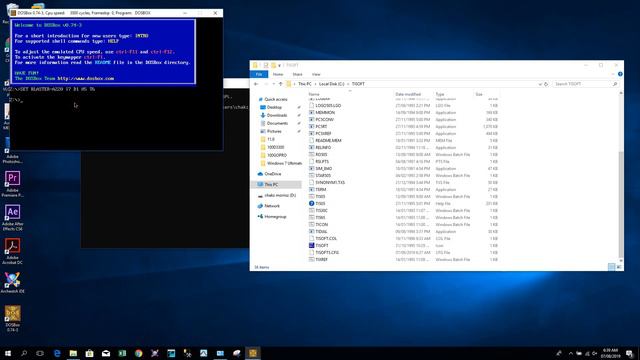Open the View ribbon tab
The height and width of the screenshot is (360, 640).
click(x=316, y=74)
